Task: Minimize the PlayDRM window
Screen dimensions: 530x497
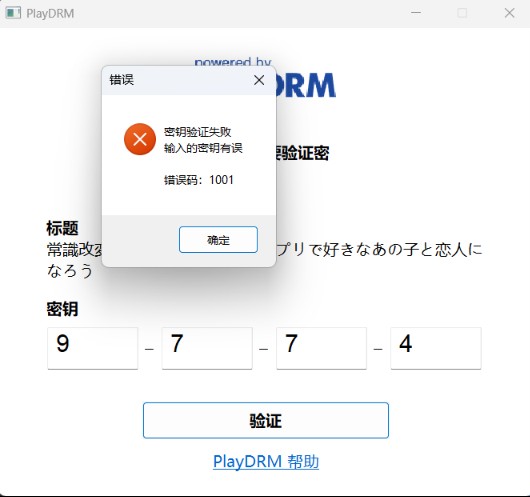Action: click(416, 13)
